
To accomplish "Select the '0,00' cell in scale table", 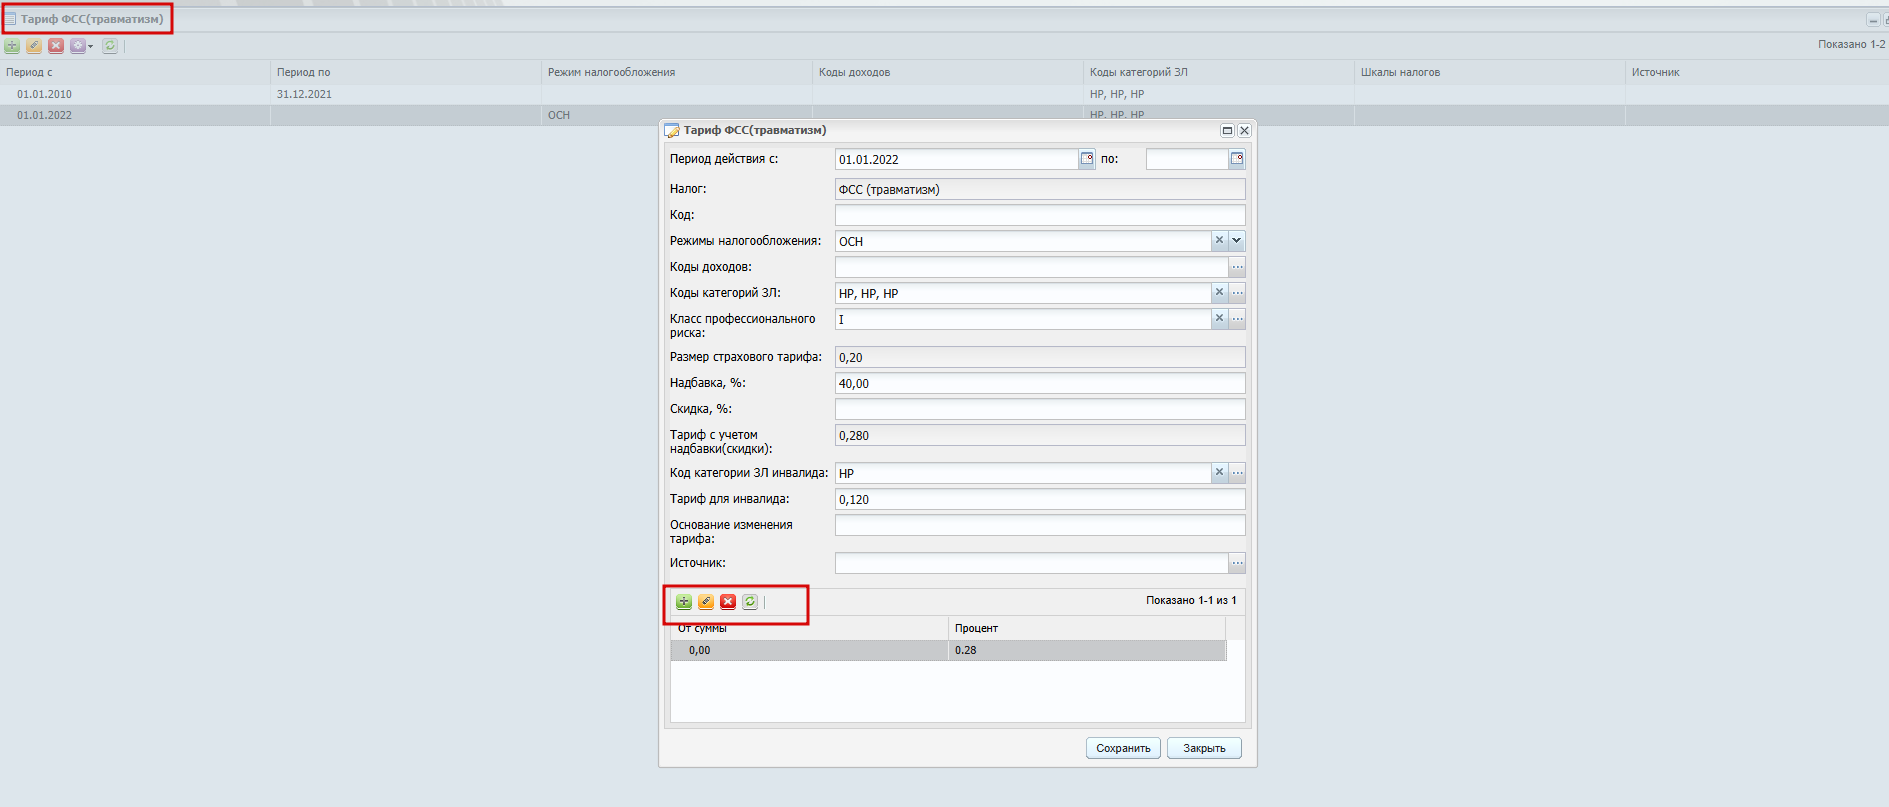I will pos(809,650).
